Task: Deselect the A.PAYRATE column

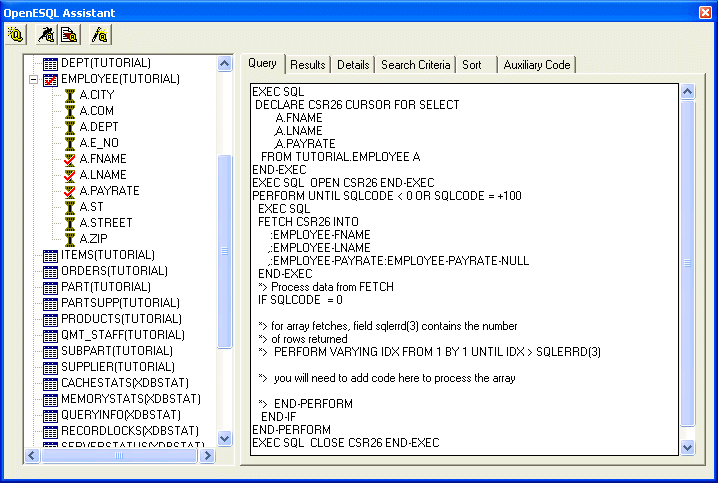Action: point(70,191)
